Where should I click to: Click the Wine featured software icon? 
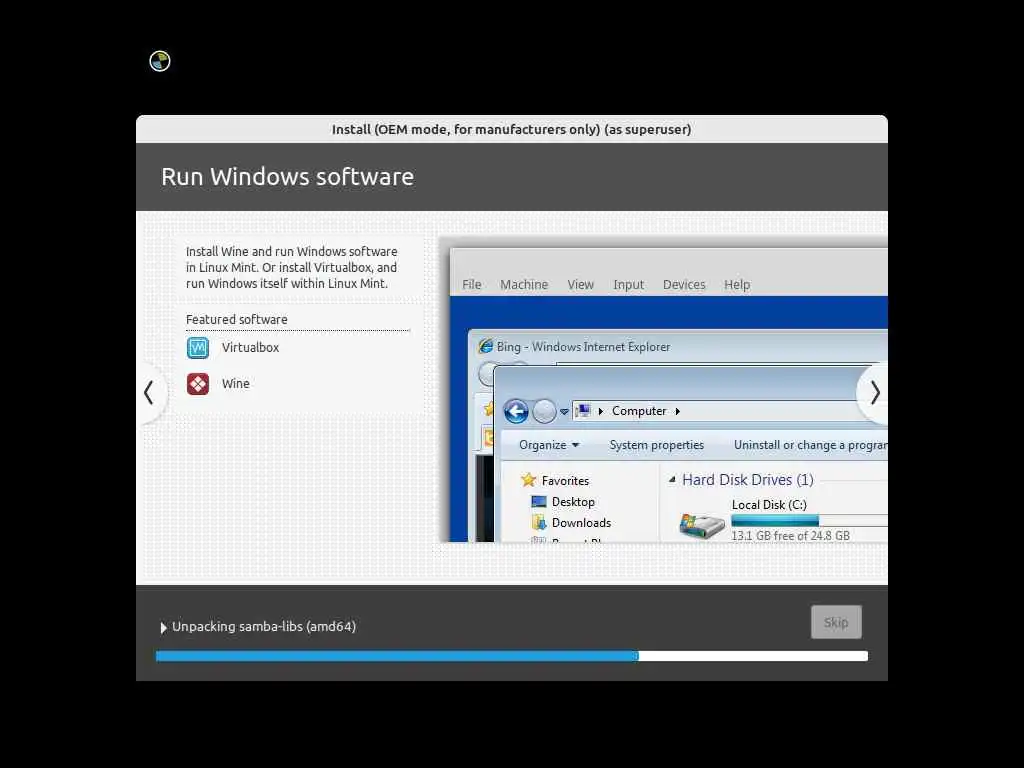198,384
